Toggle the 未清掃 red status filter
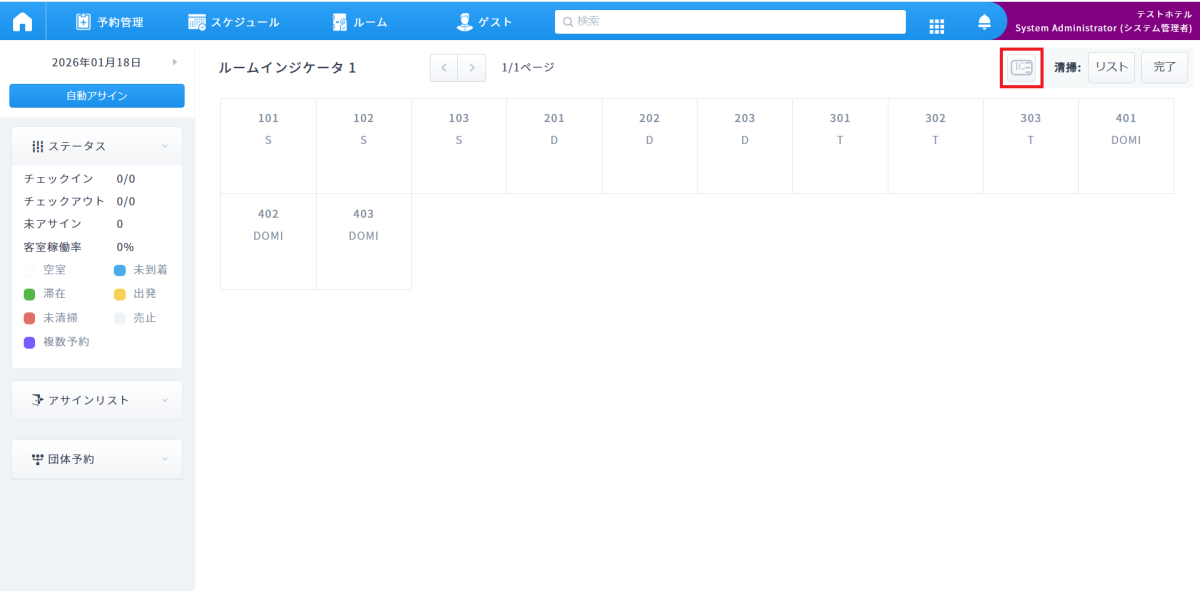Viewport: 1200px width, 591px height. 51,318
